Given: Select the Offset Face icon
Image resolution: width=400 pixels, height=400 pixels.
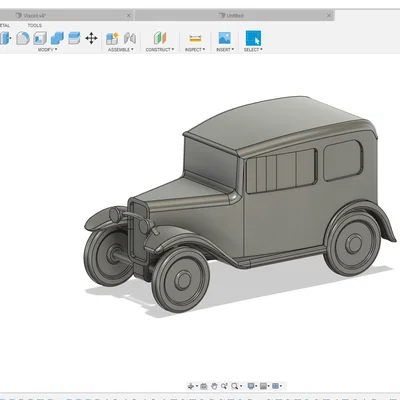Looking at the screenshot, I should [x=74, y=38].
